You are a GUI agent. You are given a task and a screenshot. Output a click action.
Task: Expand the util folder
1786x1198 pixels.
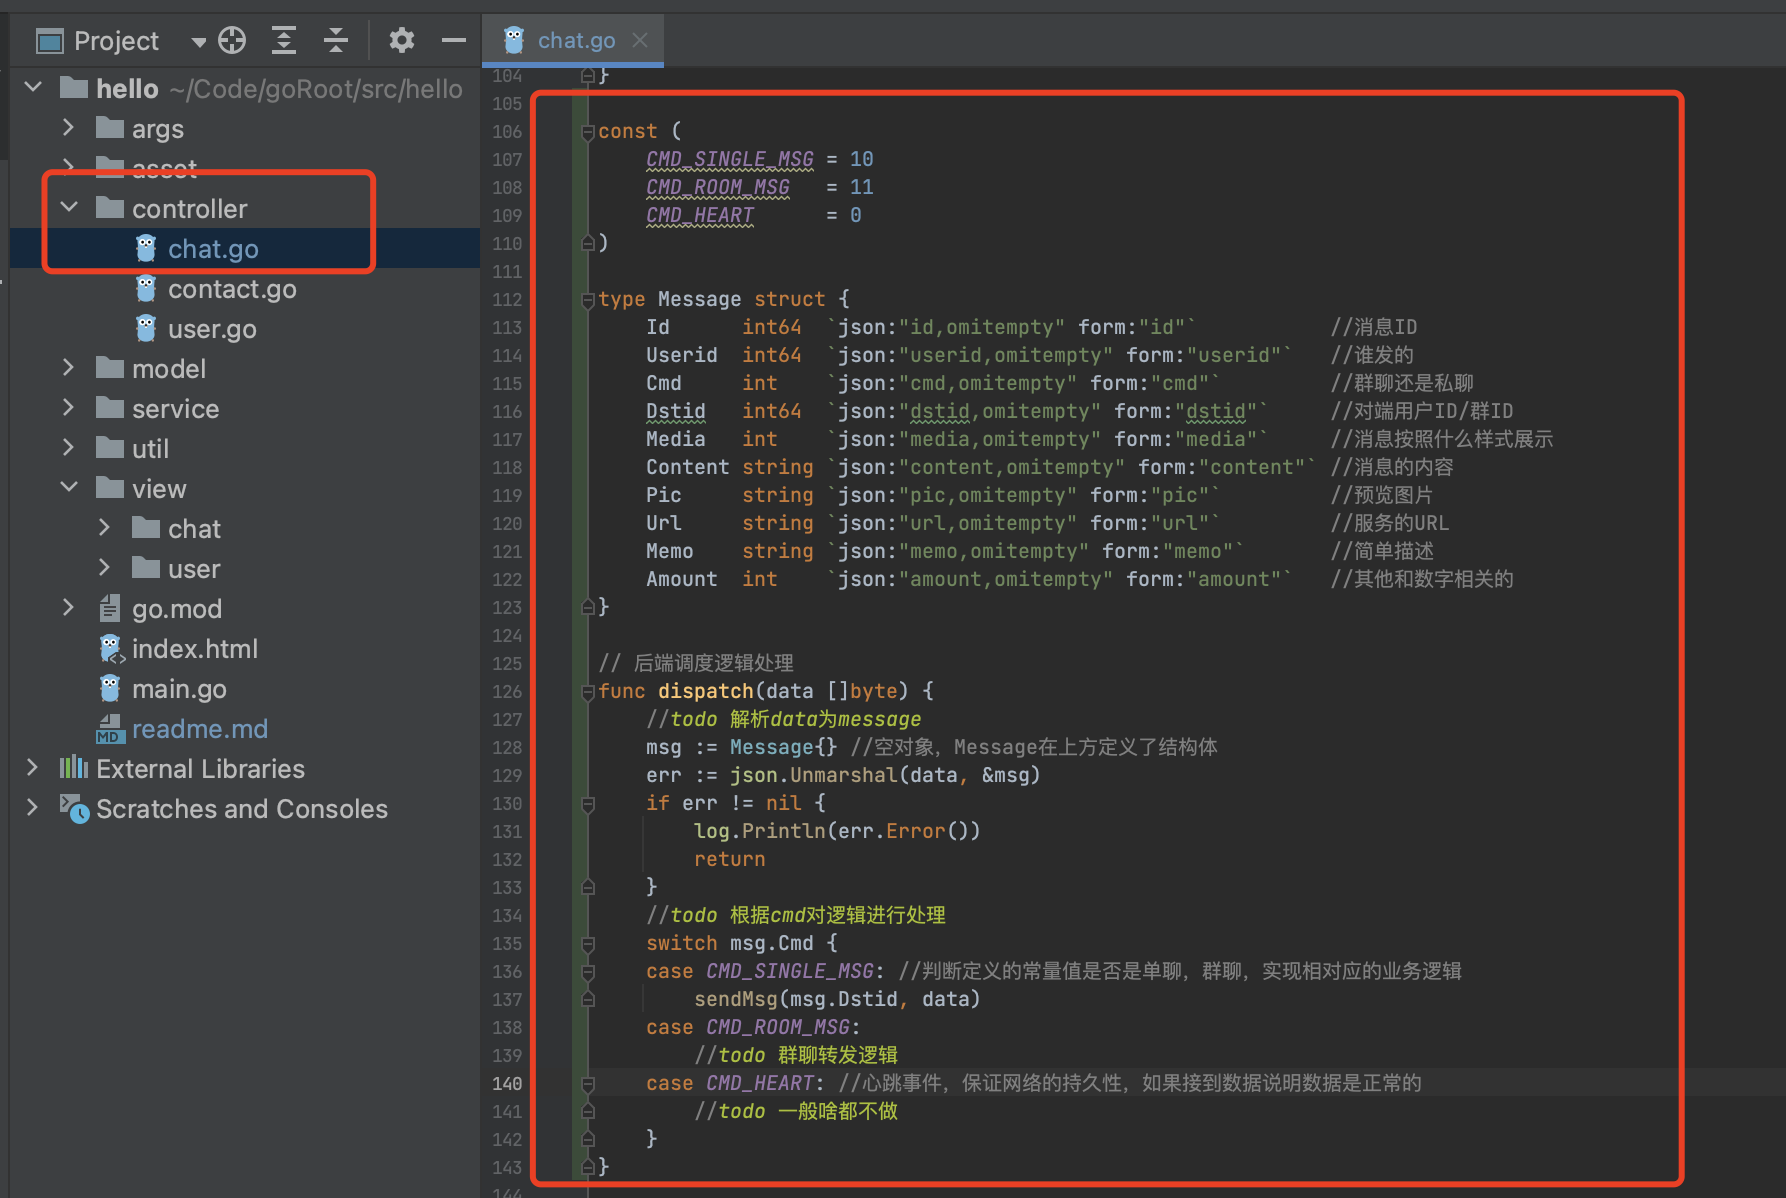(68, 448)
